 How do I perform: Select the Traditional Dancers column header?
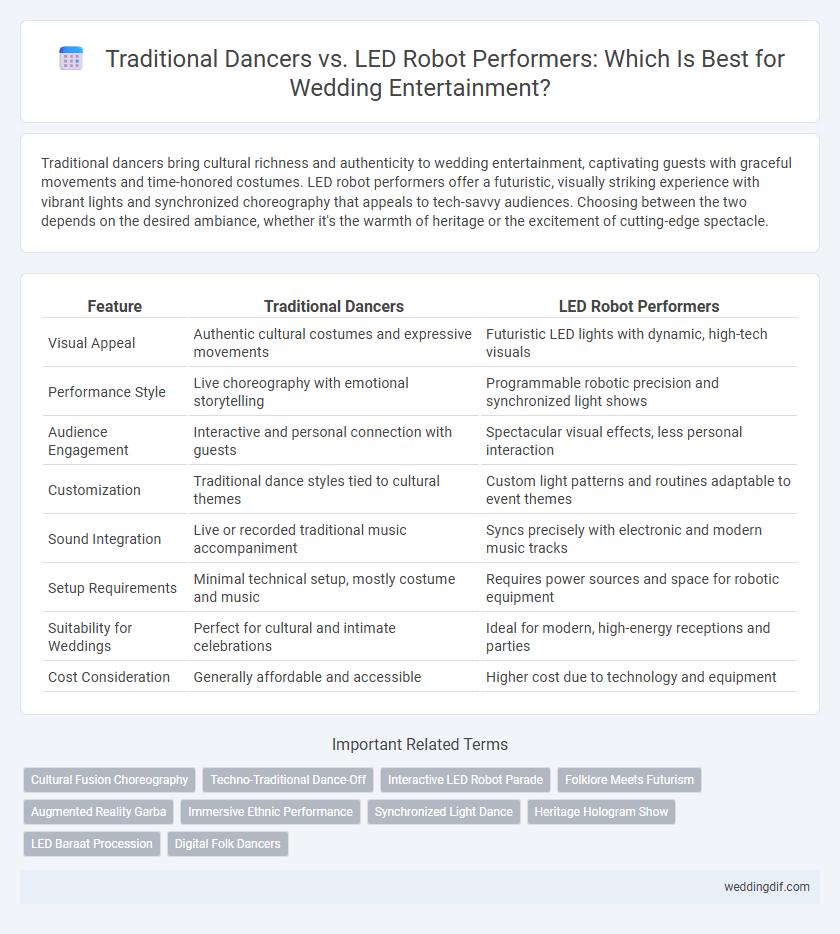(x=334, y=306)
